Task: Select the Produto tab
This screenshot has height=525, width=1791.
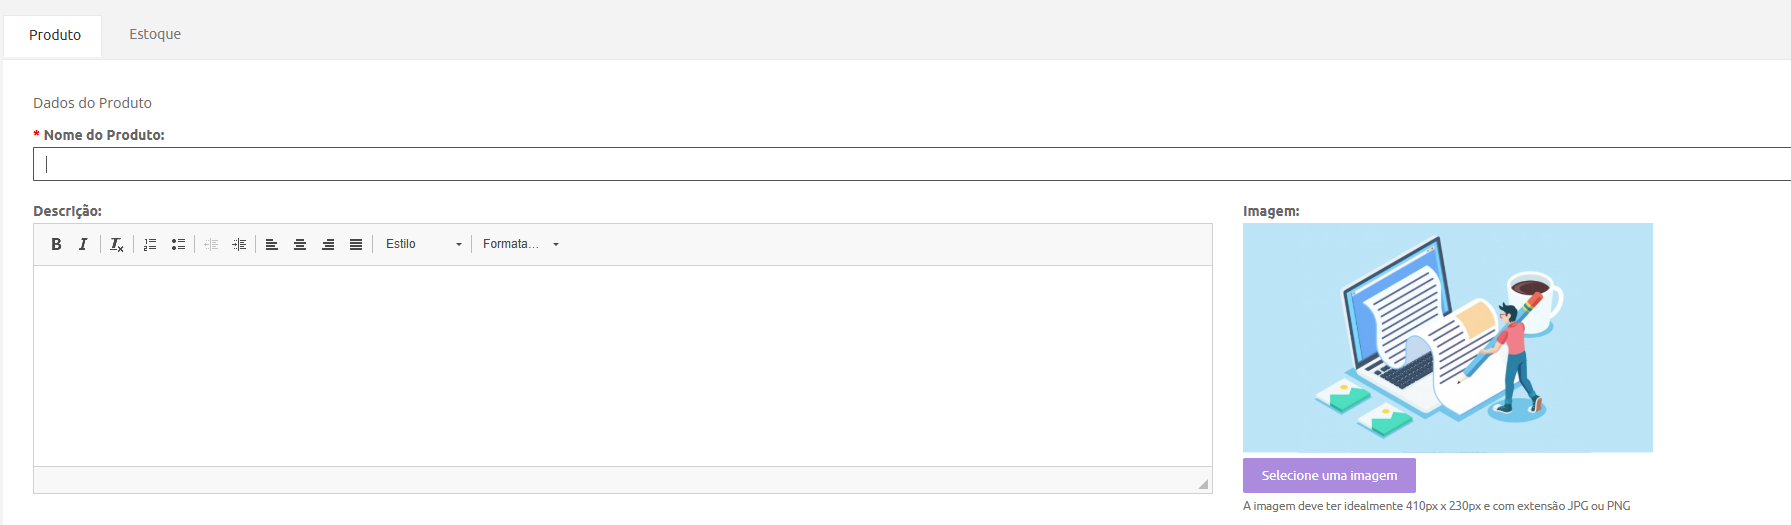Action: click(x=55, y=35)
